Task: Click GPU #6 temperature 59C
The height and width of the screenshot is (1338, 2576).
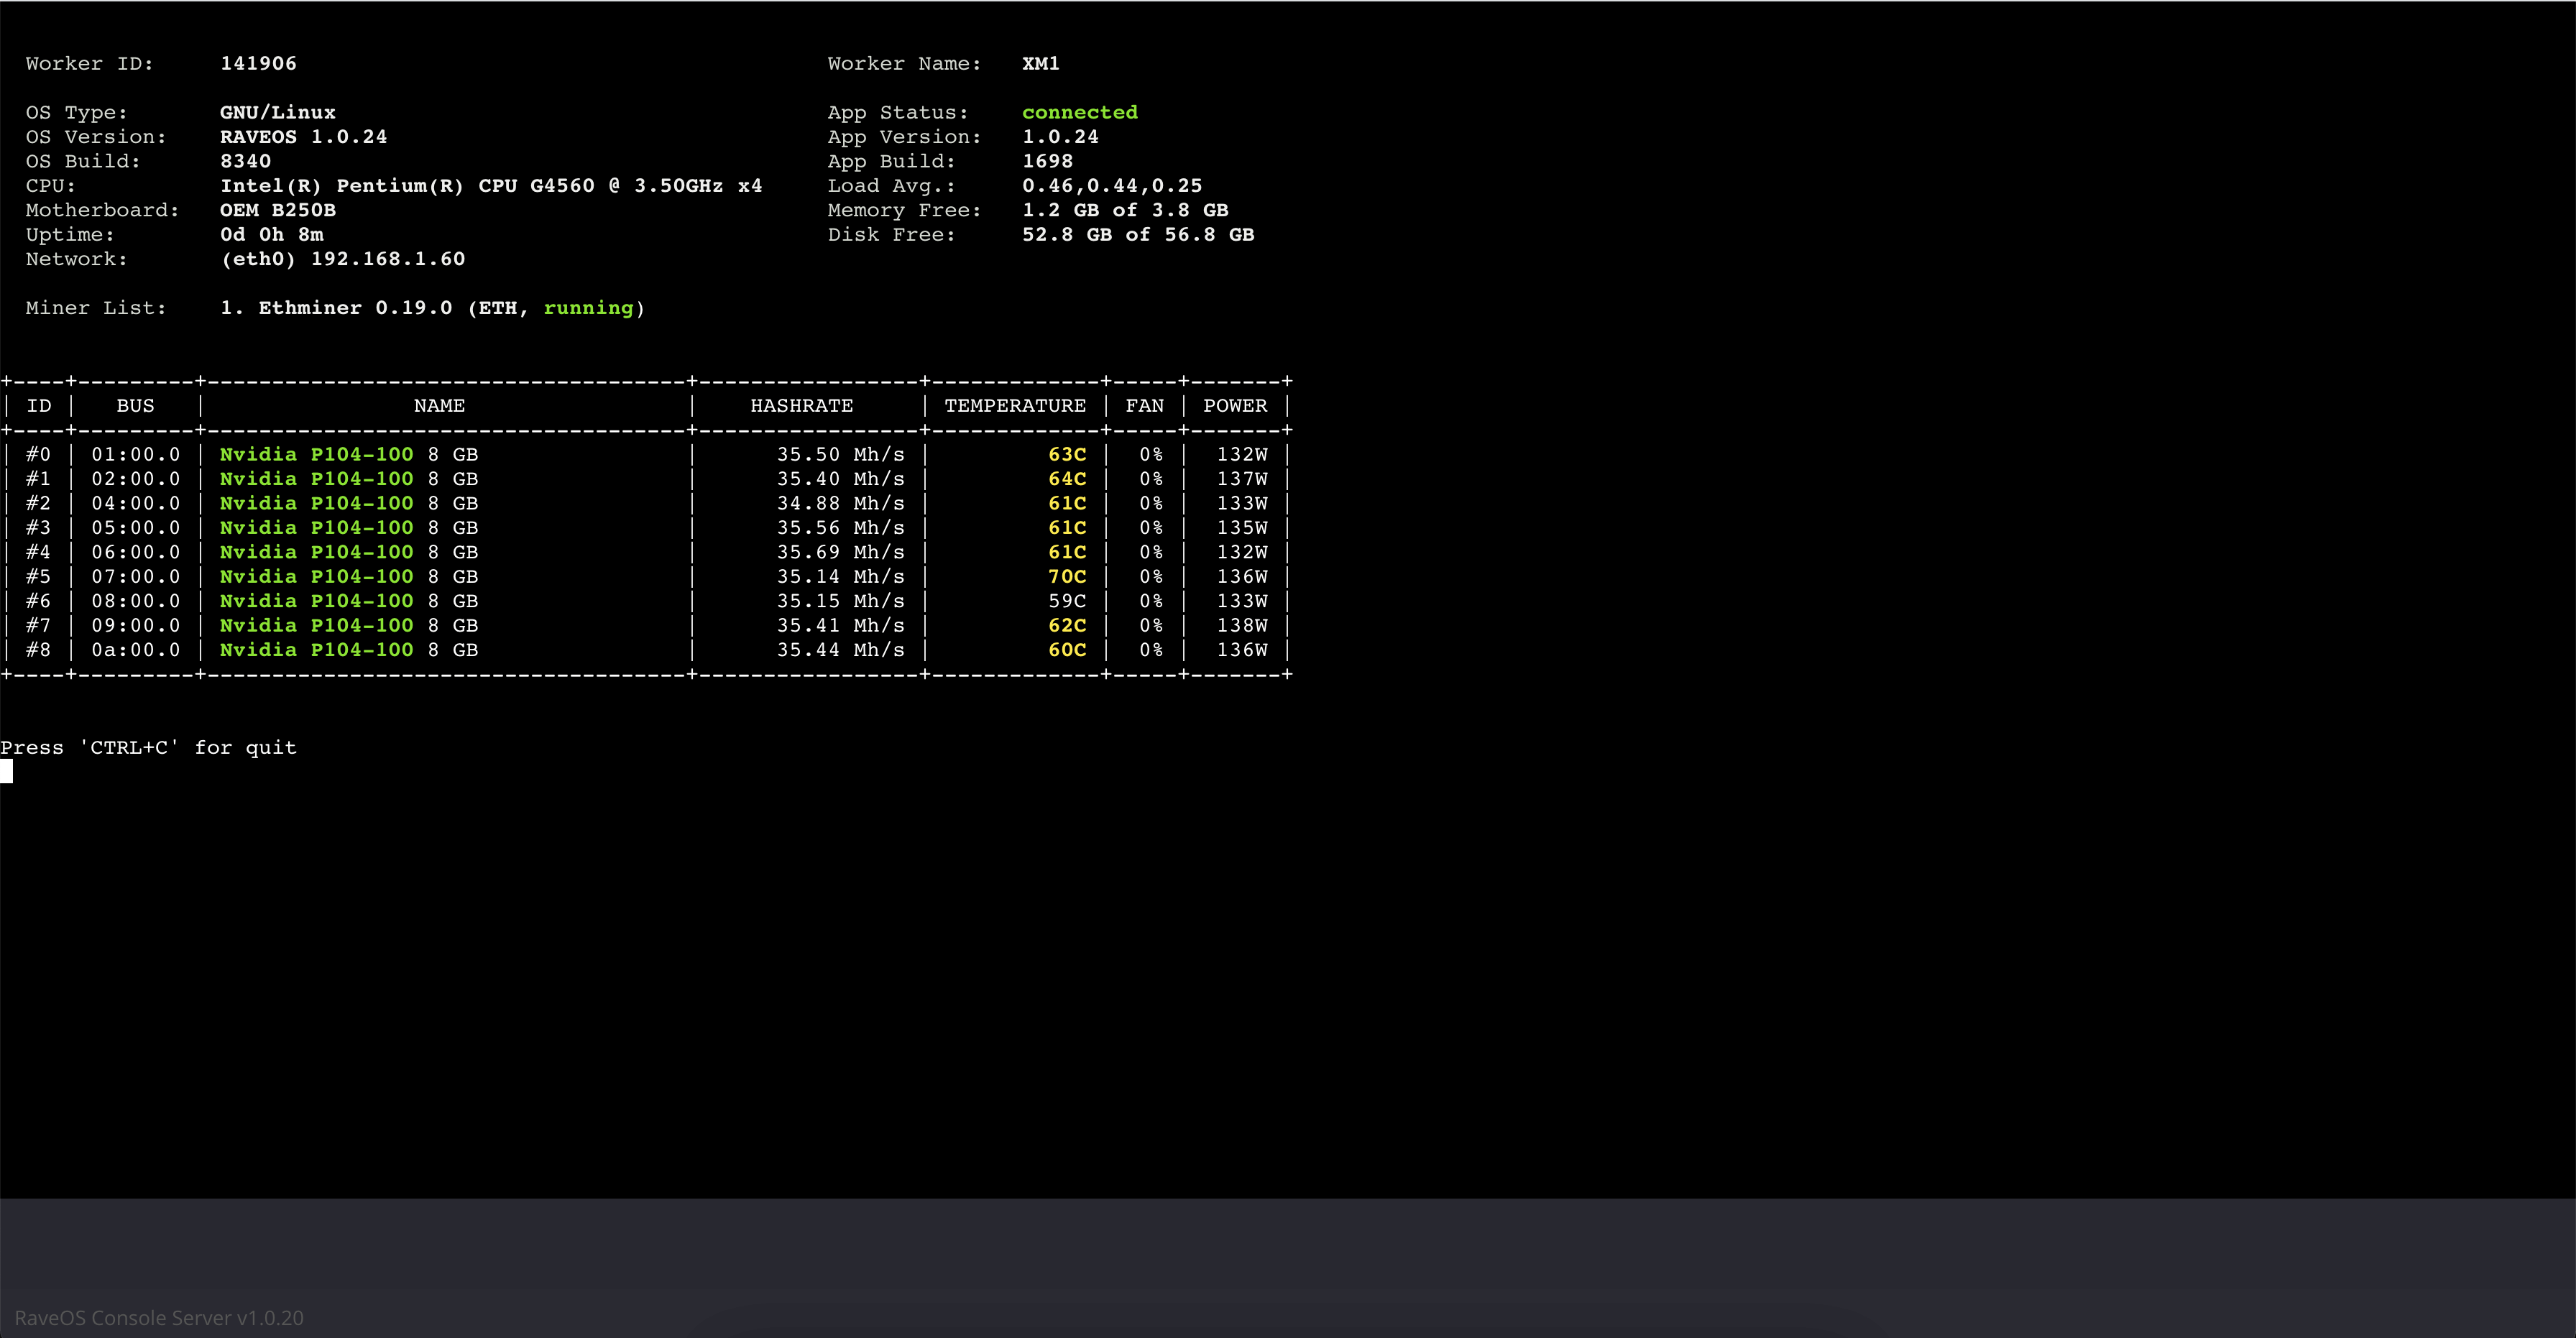Action: [1066, 601]
